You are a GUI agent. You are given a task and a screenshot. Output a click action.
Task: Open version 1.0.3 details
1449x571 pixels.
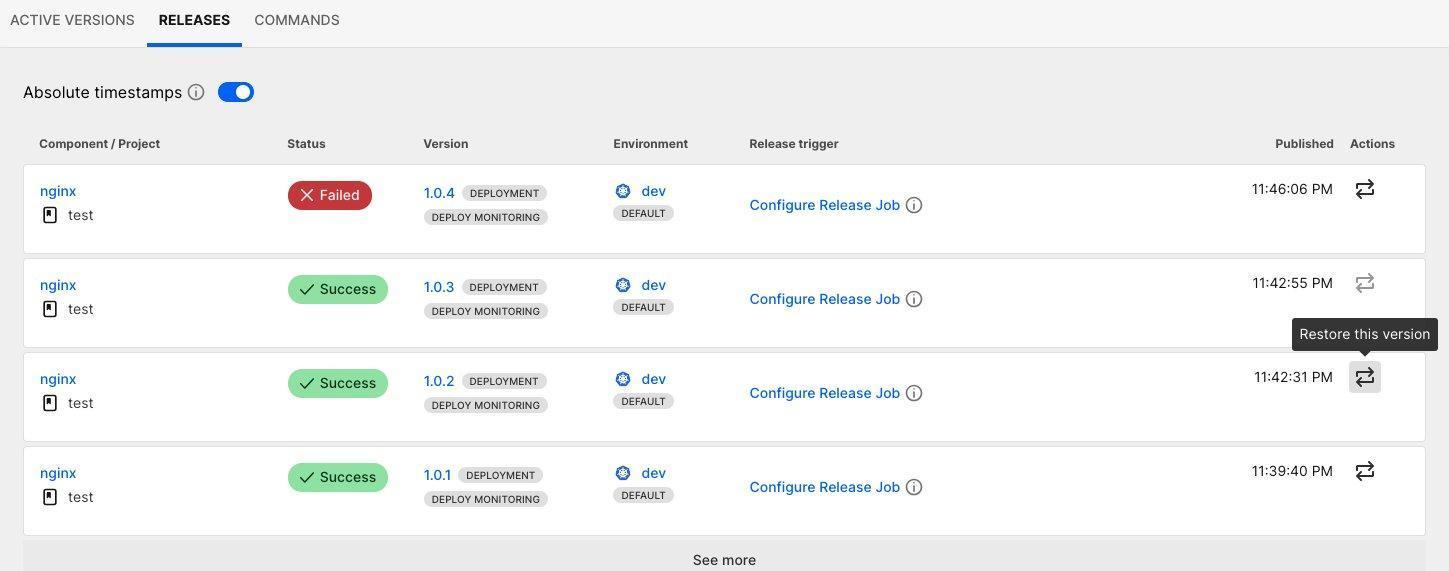click(x=439, y=287)
